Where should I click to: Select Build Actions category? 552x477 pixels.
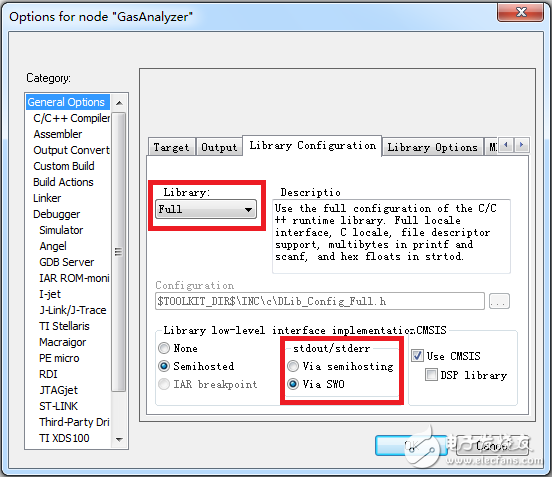[x=63, y=182]
